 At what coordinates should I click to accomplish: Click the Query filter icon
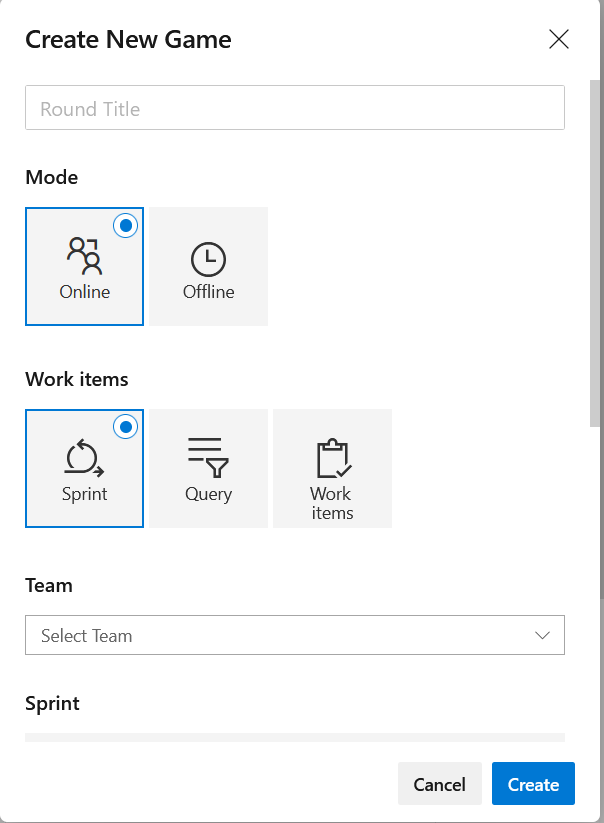point(207,455)
